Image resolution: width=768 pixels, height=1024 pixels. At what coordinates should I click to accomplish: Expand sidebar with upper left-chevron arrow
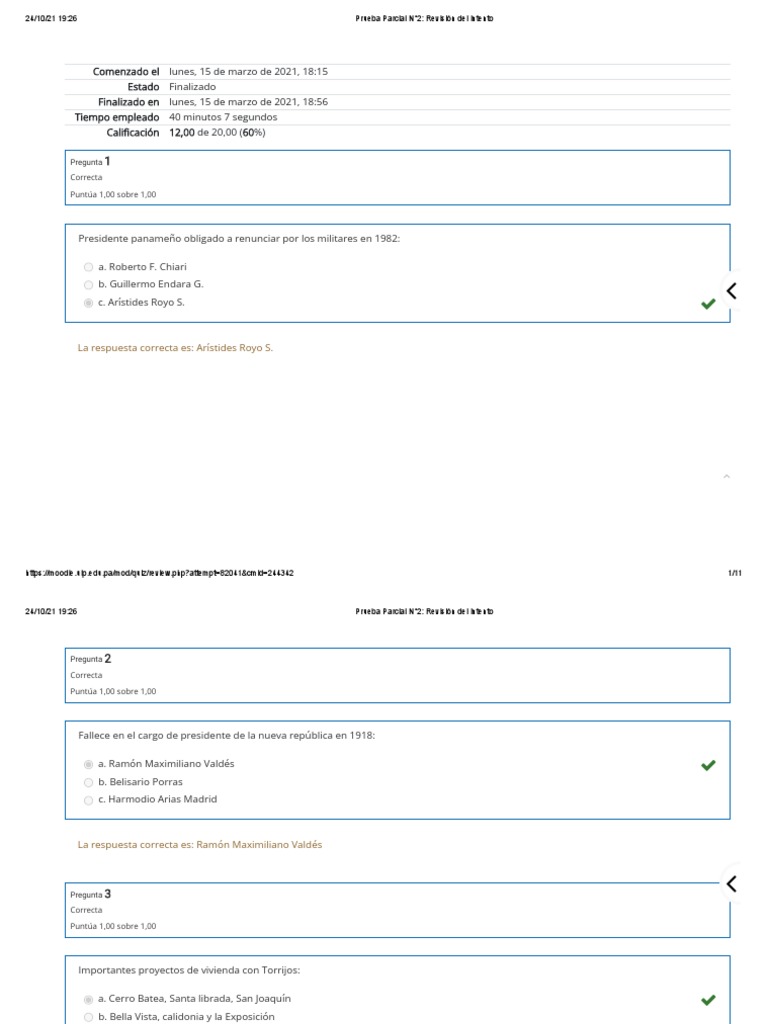(x=732, y=291)
